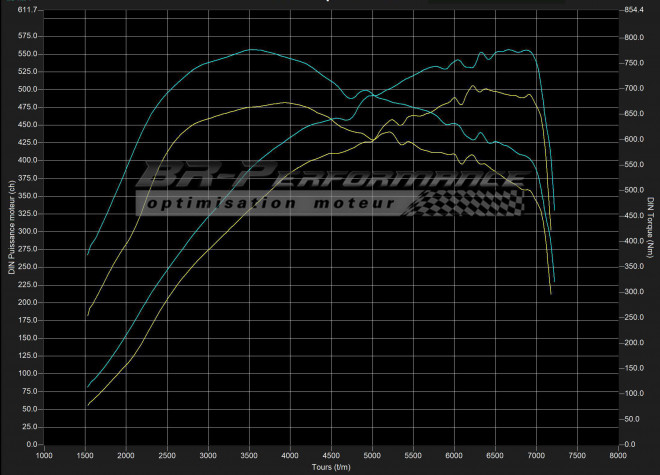Click the 300.0 tick on the left axis
Image resolution: width=660 pixels, height=475 pixels.
coord(27,231)
